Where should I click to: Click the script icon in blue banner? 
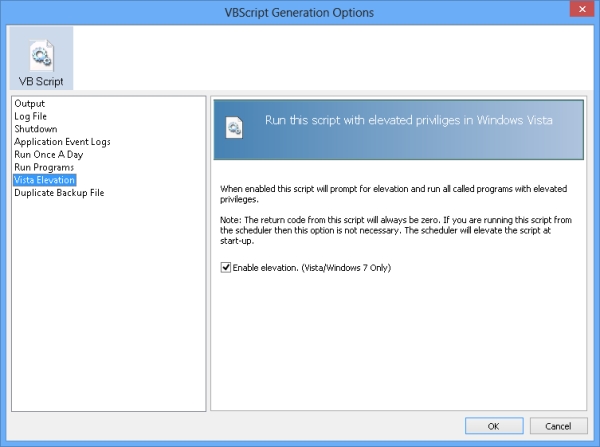234,127
